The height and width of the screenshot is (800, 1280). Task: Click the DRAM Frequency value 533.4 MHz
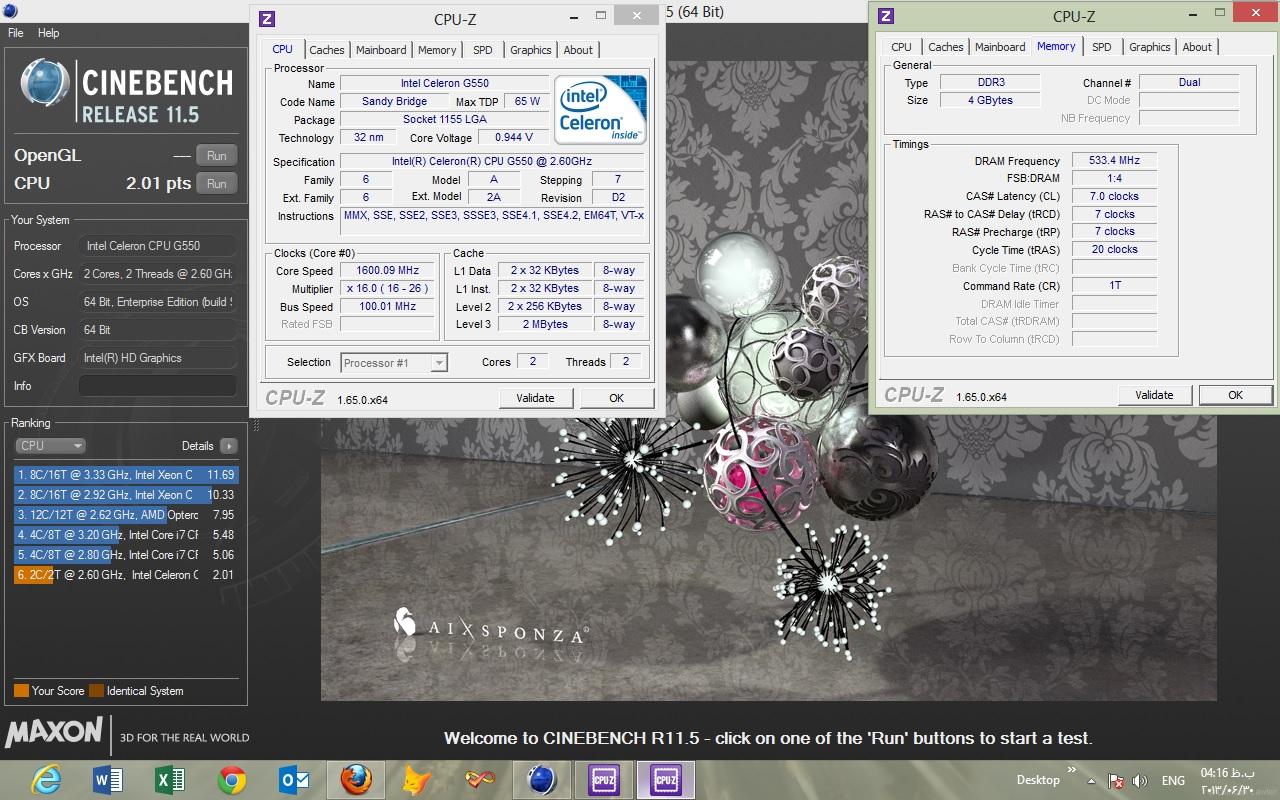[1114, 160]
